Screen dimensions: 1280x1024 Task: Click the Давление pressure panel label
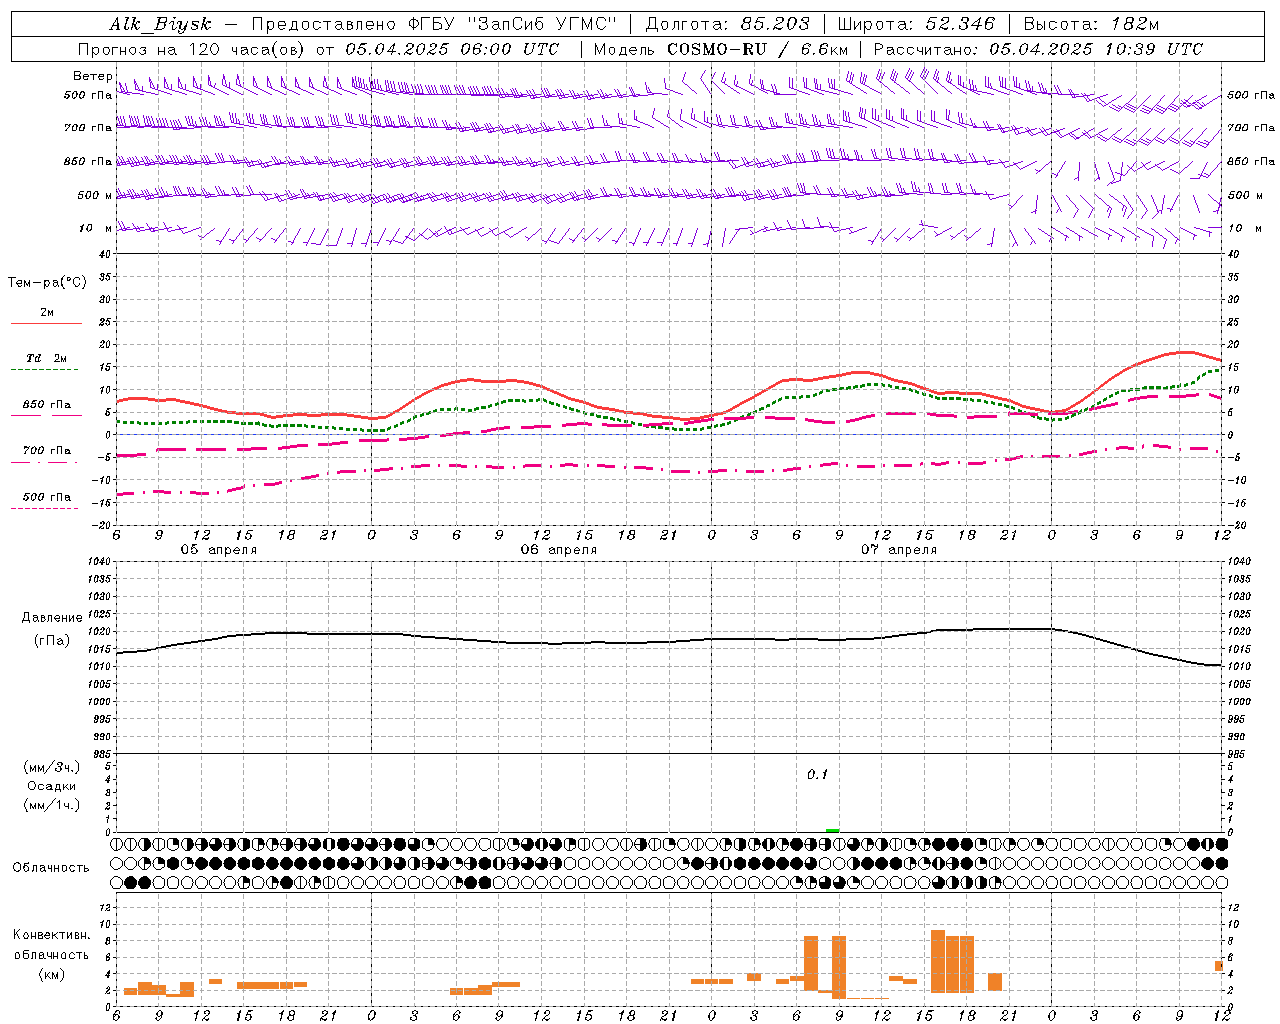tap(52, 618)
